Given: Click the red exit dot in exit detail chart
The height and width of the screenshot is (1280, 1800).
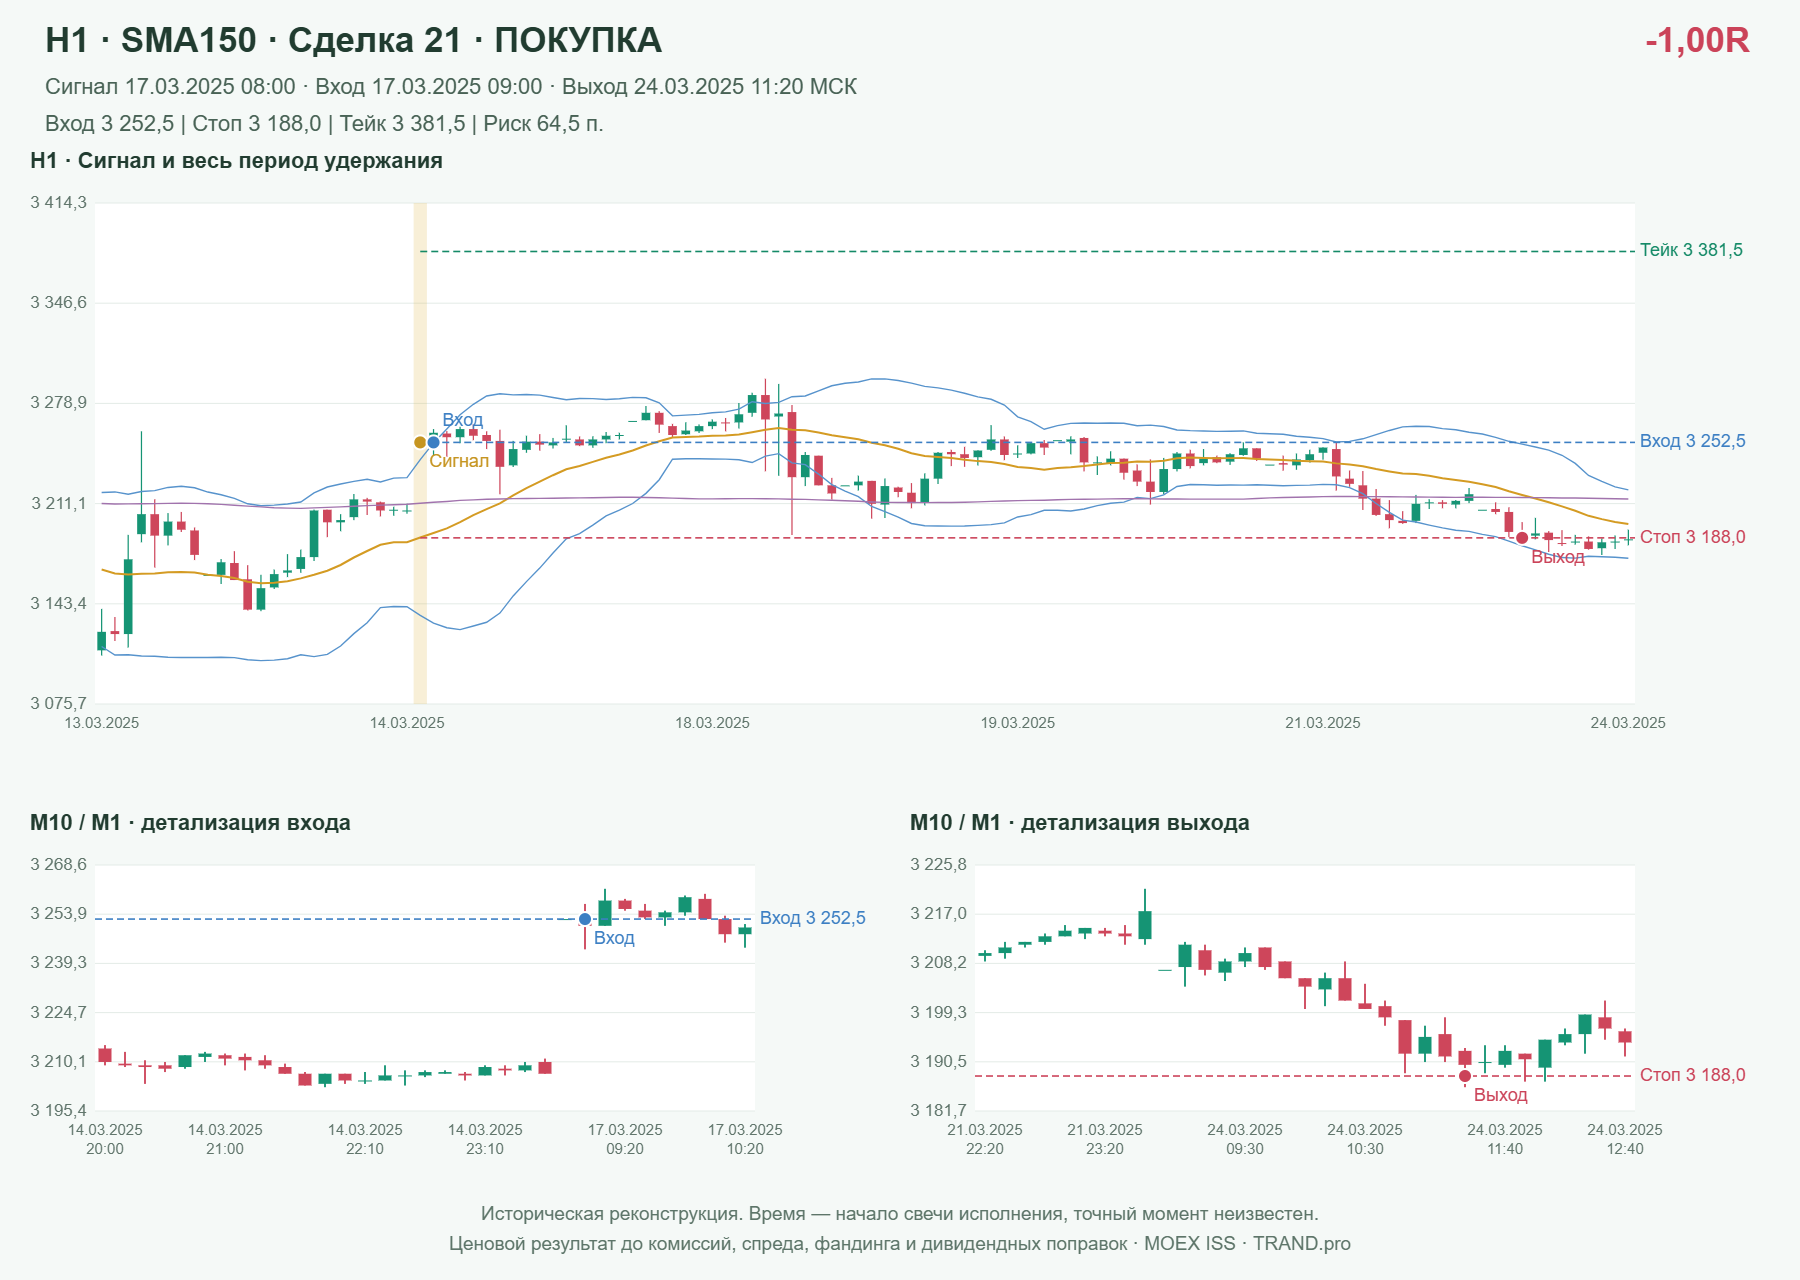Looking at the screenshot, I should click(1465, 1076).
